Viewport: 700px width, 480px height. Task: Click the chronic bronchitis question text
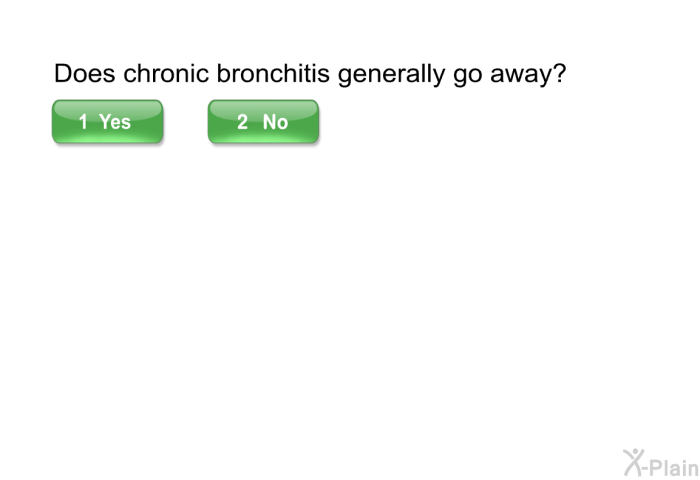310,74
